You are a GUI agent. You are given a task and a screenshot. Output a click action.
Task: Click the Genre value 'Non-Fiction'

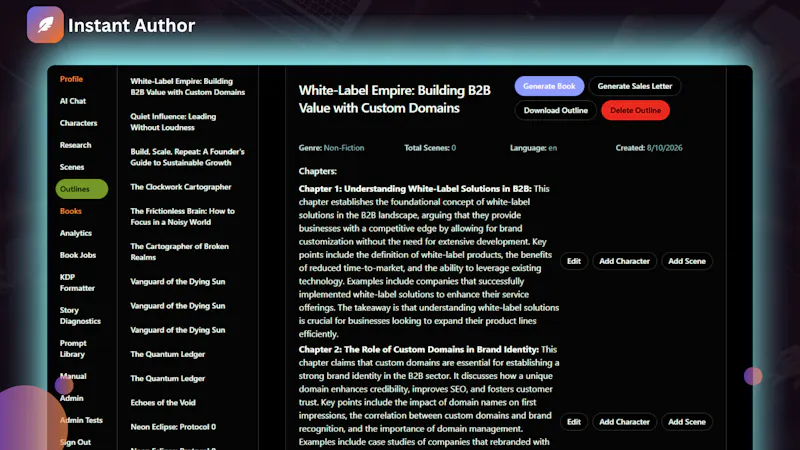(x=344, y=148)
